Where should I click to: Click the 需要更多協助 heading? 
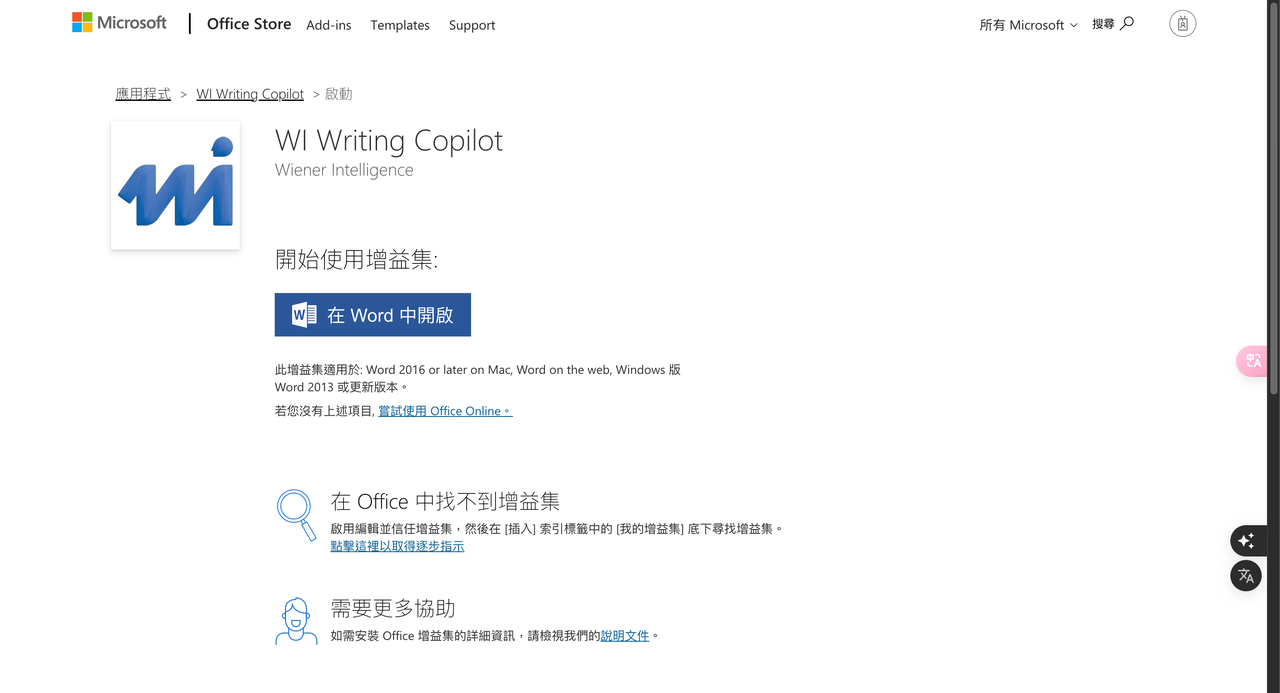pos(393,608)
